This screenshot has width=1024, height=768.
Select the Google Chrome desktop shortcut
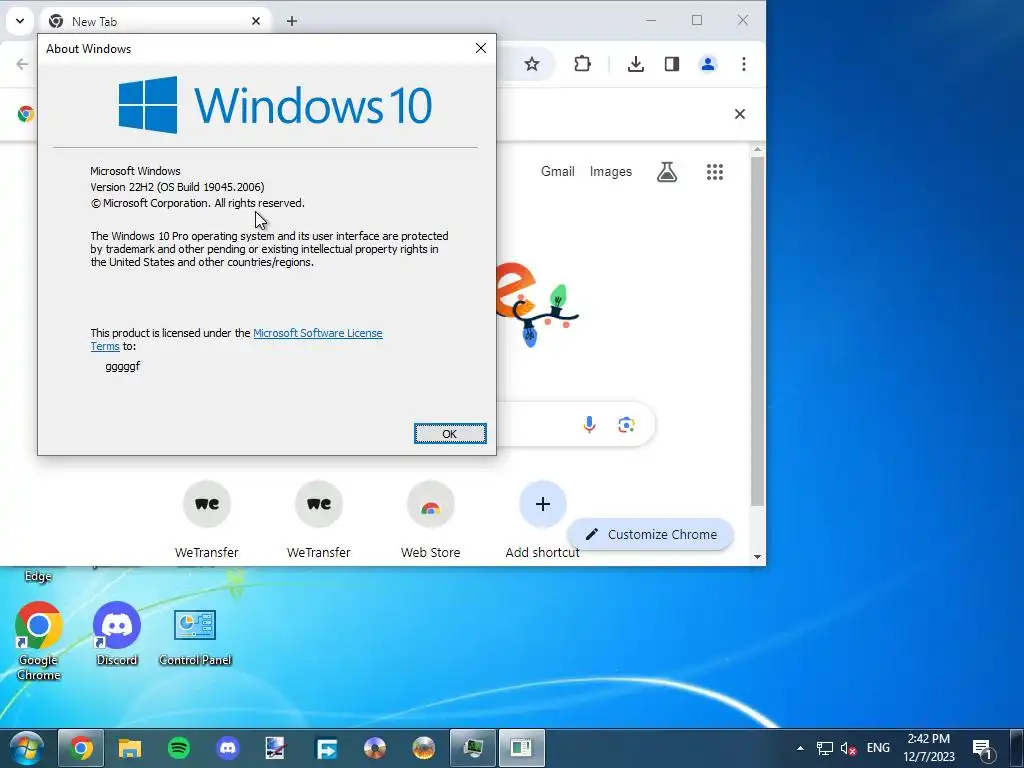[39, 641]
